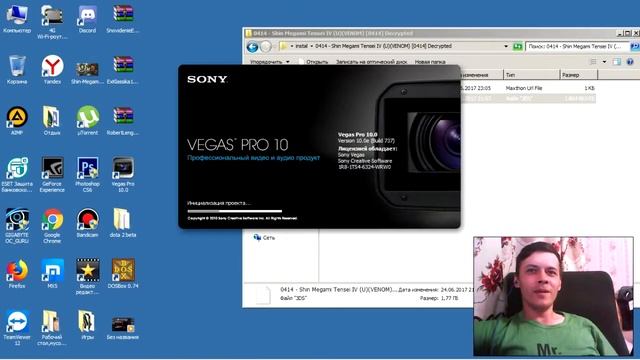Launch the Yandex browser shortcut
Viewport: 640px width, 360px height.
[x=52, y=70]
